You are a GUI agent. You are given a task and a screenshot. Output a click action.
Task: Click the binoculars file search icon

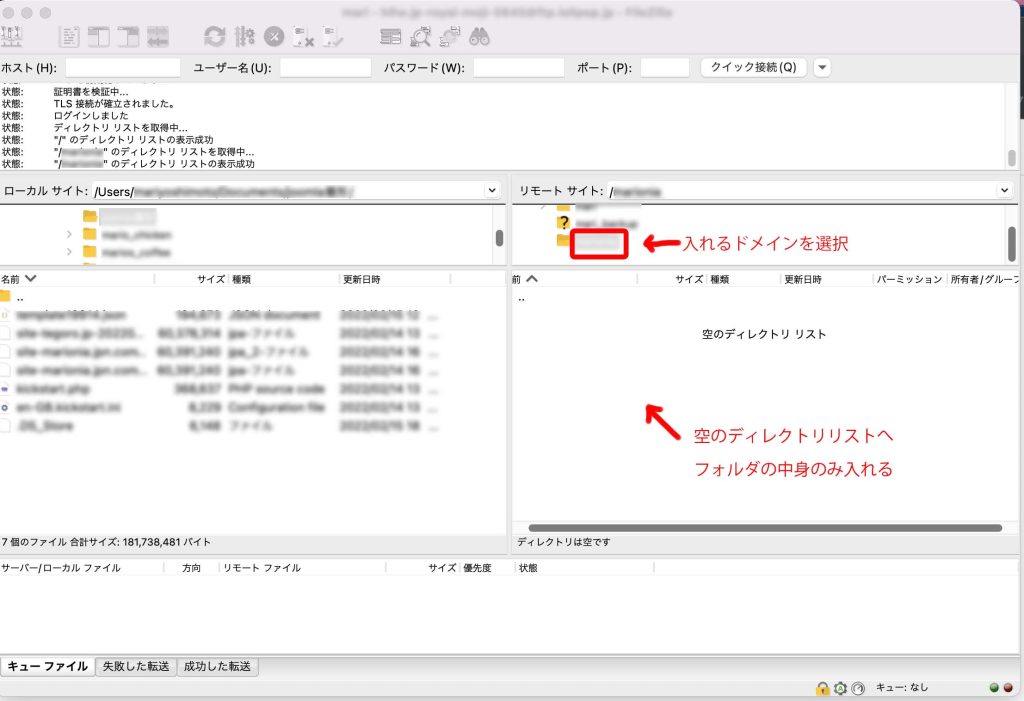point(479,37)
